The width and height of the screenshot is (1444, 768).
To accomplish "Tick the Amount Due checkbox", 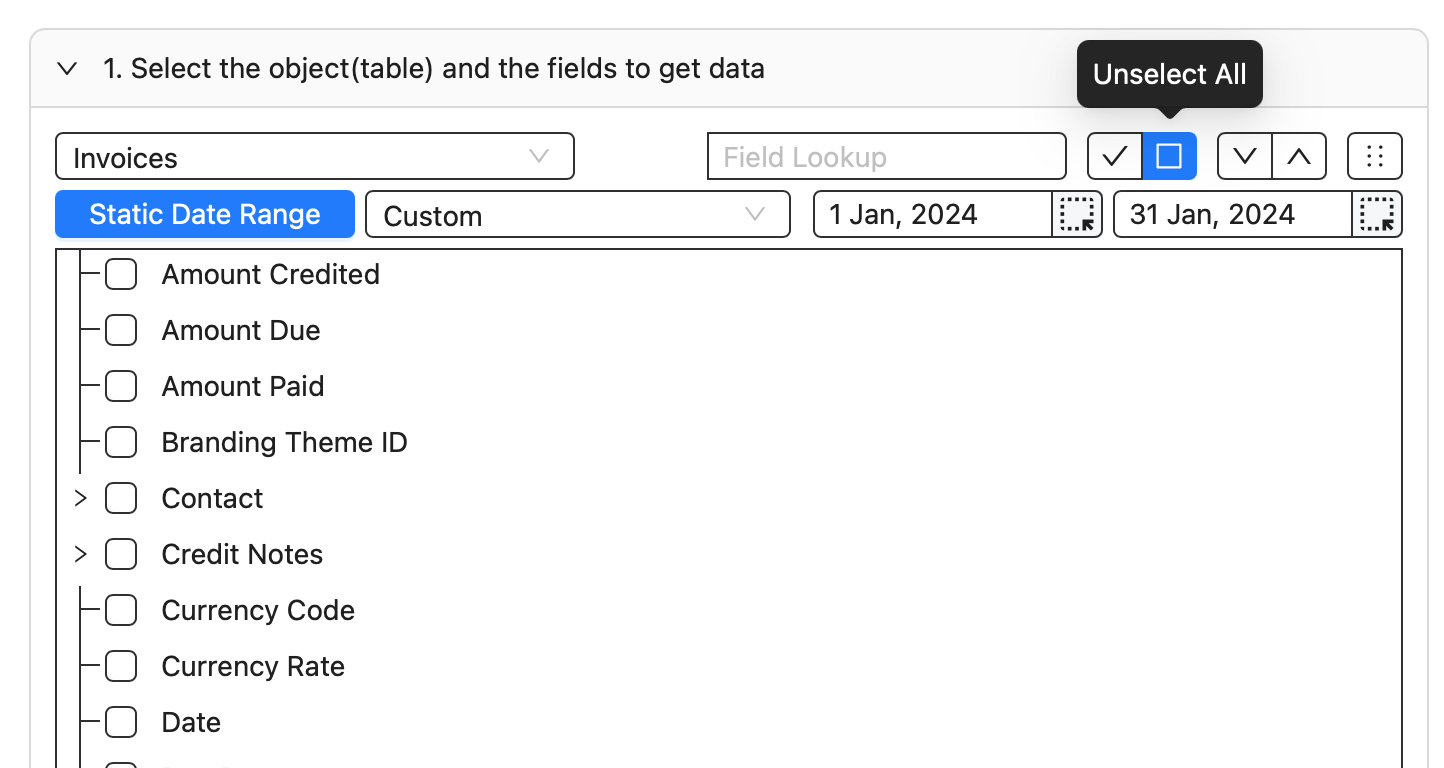I will coord(121,330).
